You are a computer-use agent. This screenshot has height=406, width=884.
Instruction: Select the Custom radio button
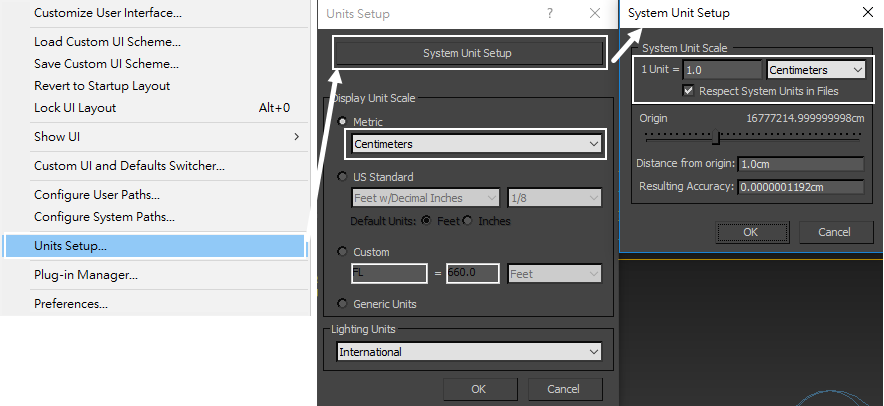coord(342,251)
